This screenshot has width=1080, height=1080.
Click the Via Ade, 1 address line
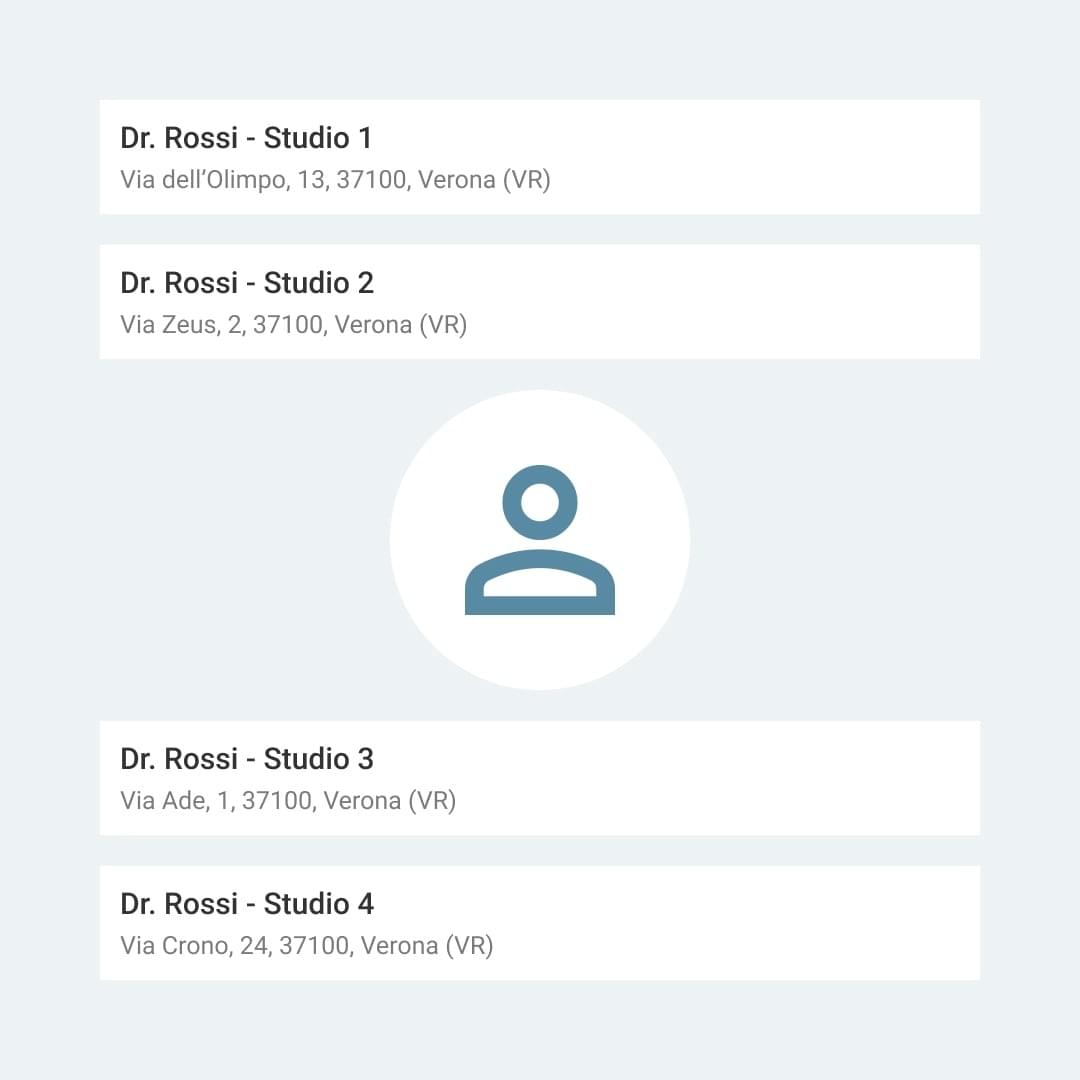click(x=288, y=801)
